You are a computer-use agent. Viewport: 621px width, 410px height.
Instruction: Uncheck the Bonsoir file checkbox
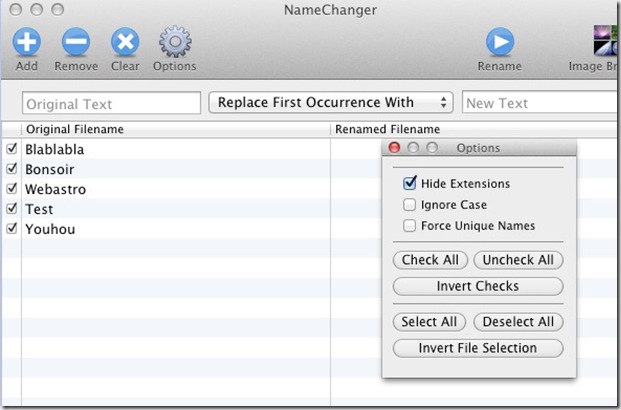(x=12, y=169)
